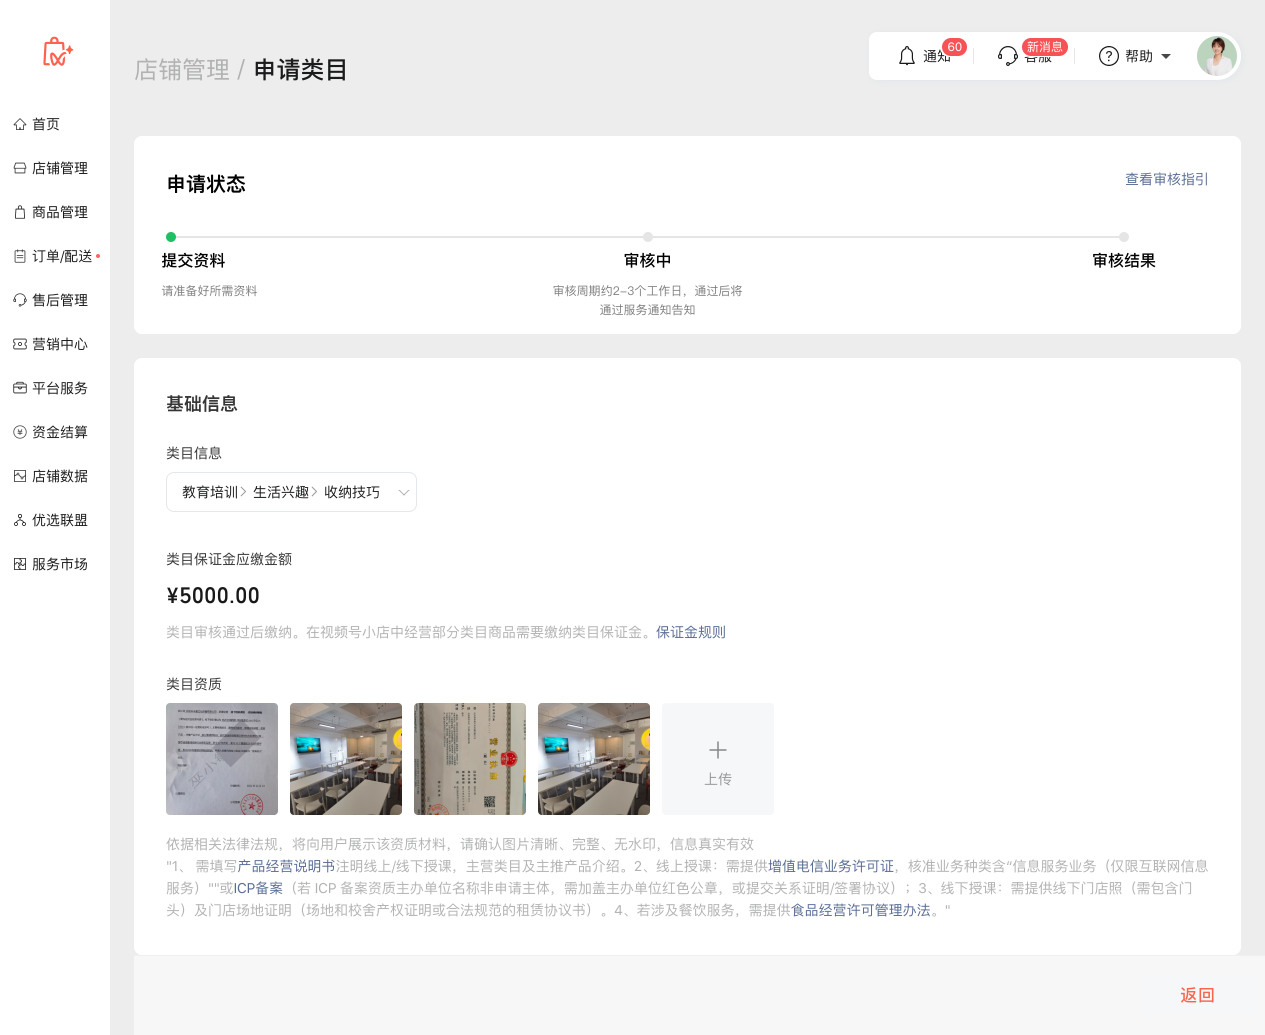Click the 新消息 badge
Screen dimensions: 1265x1035
tap(1045, 47)
